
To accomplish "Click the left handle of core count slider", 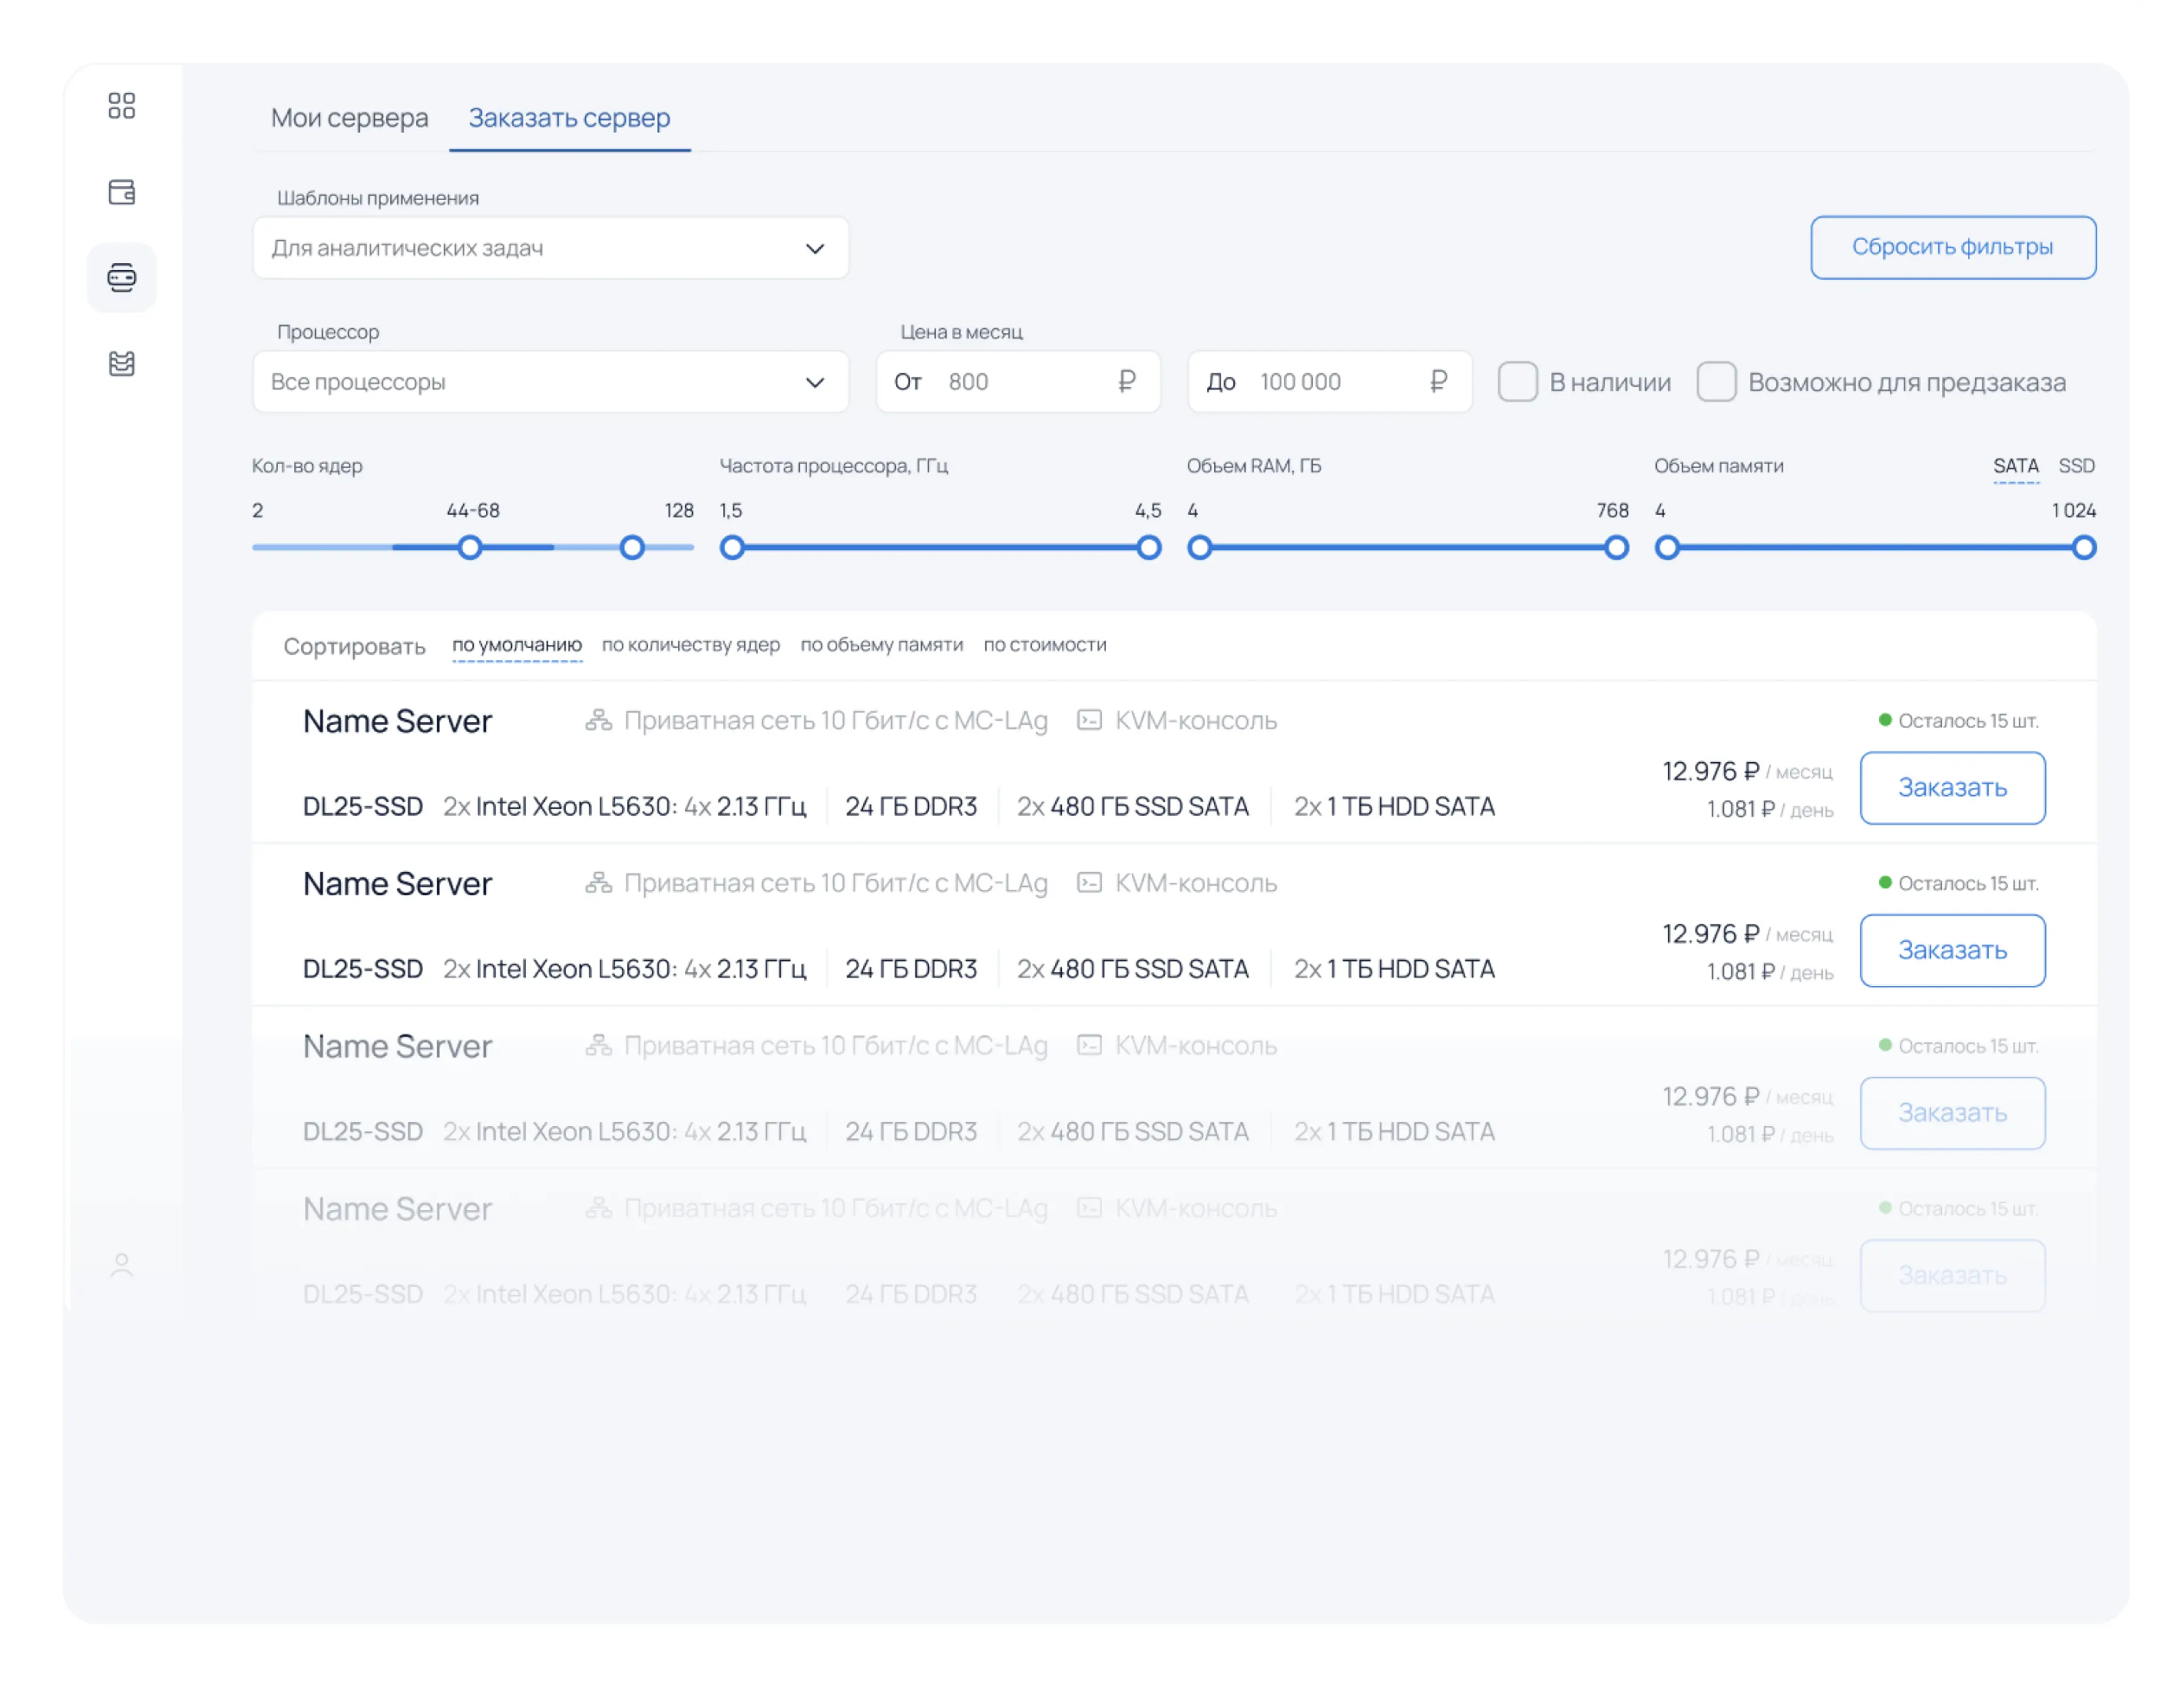I will pyautogui.click(x=470, y=548).
